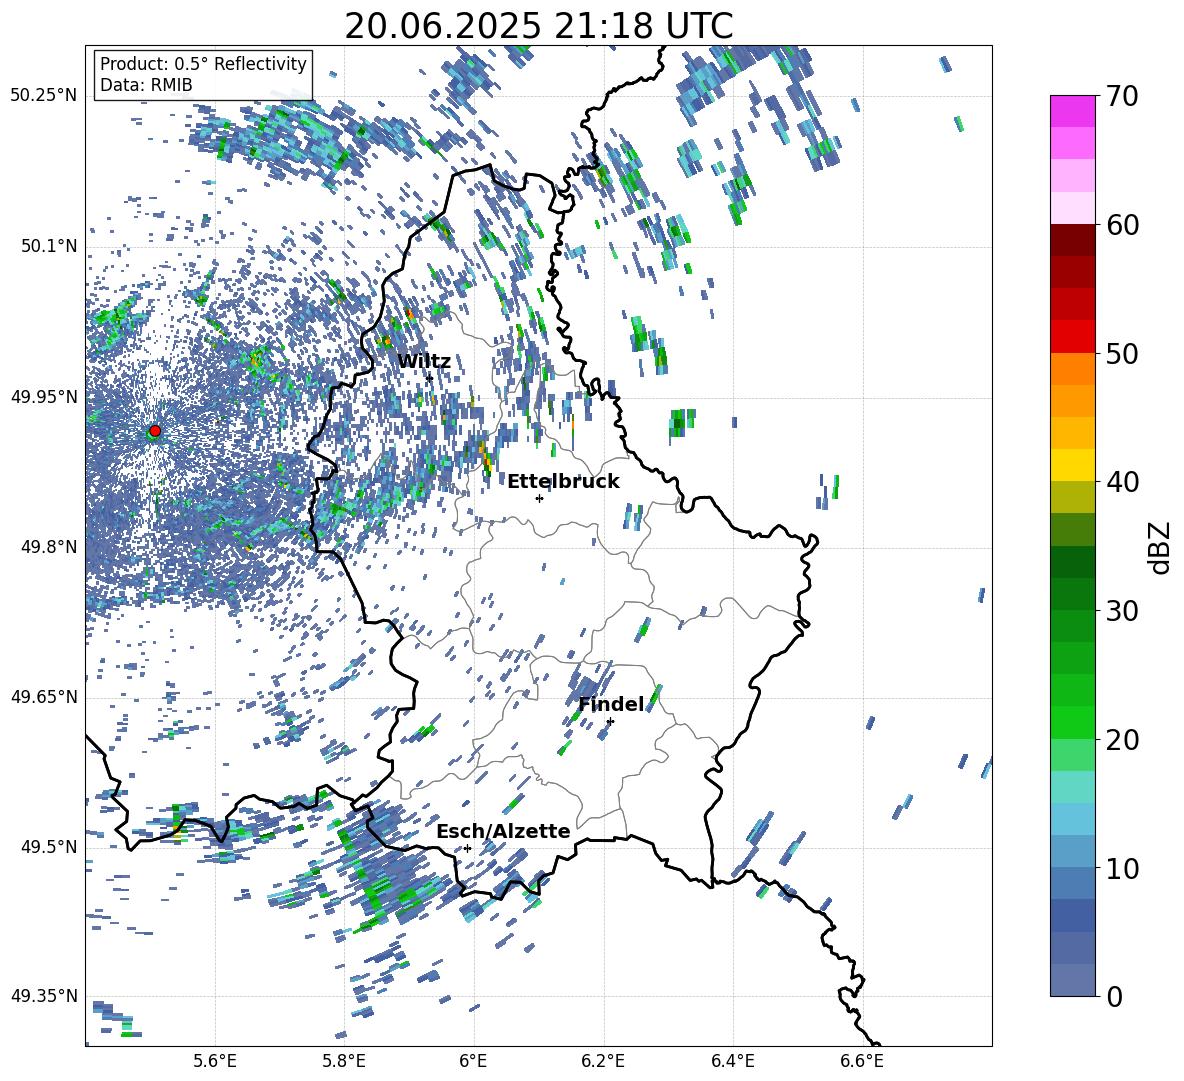Click the 49.8°N latitude label
The image size is (1184, 1081).
point(48,547)
